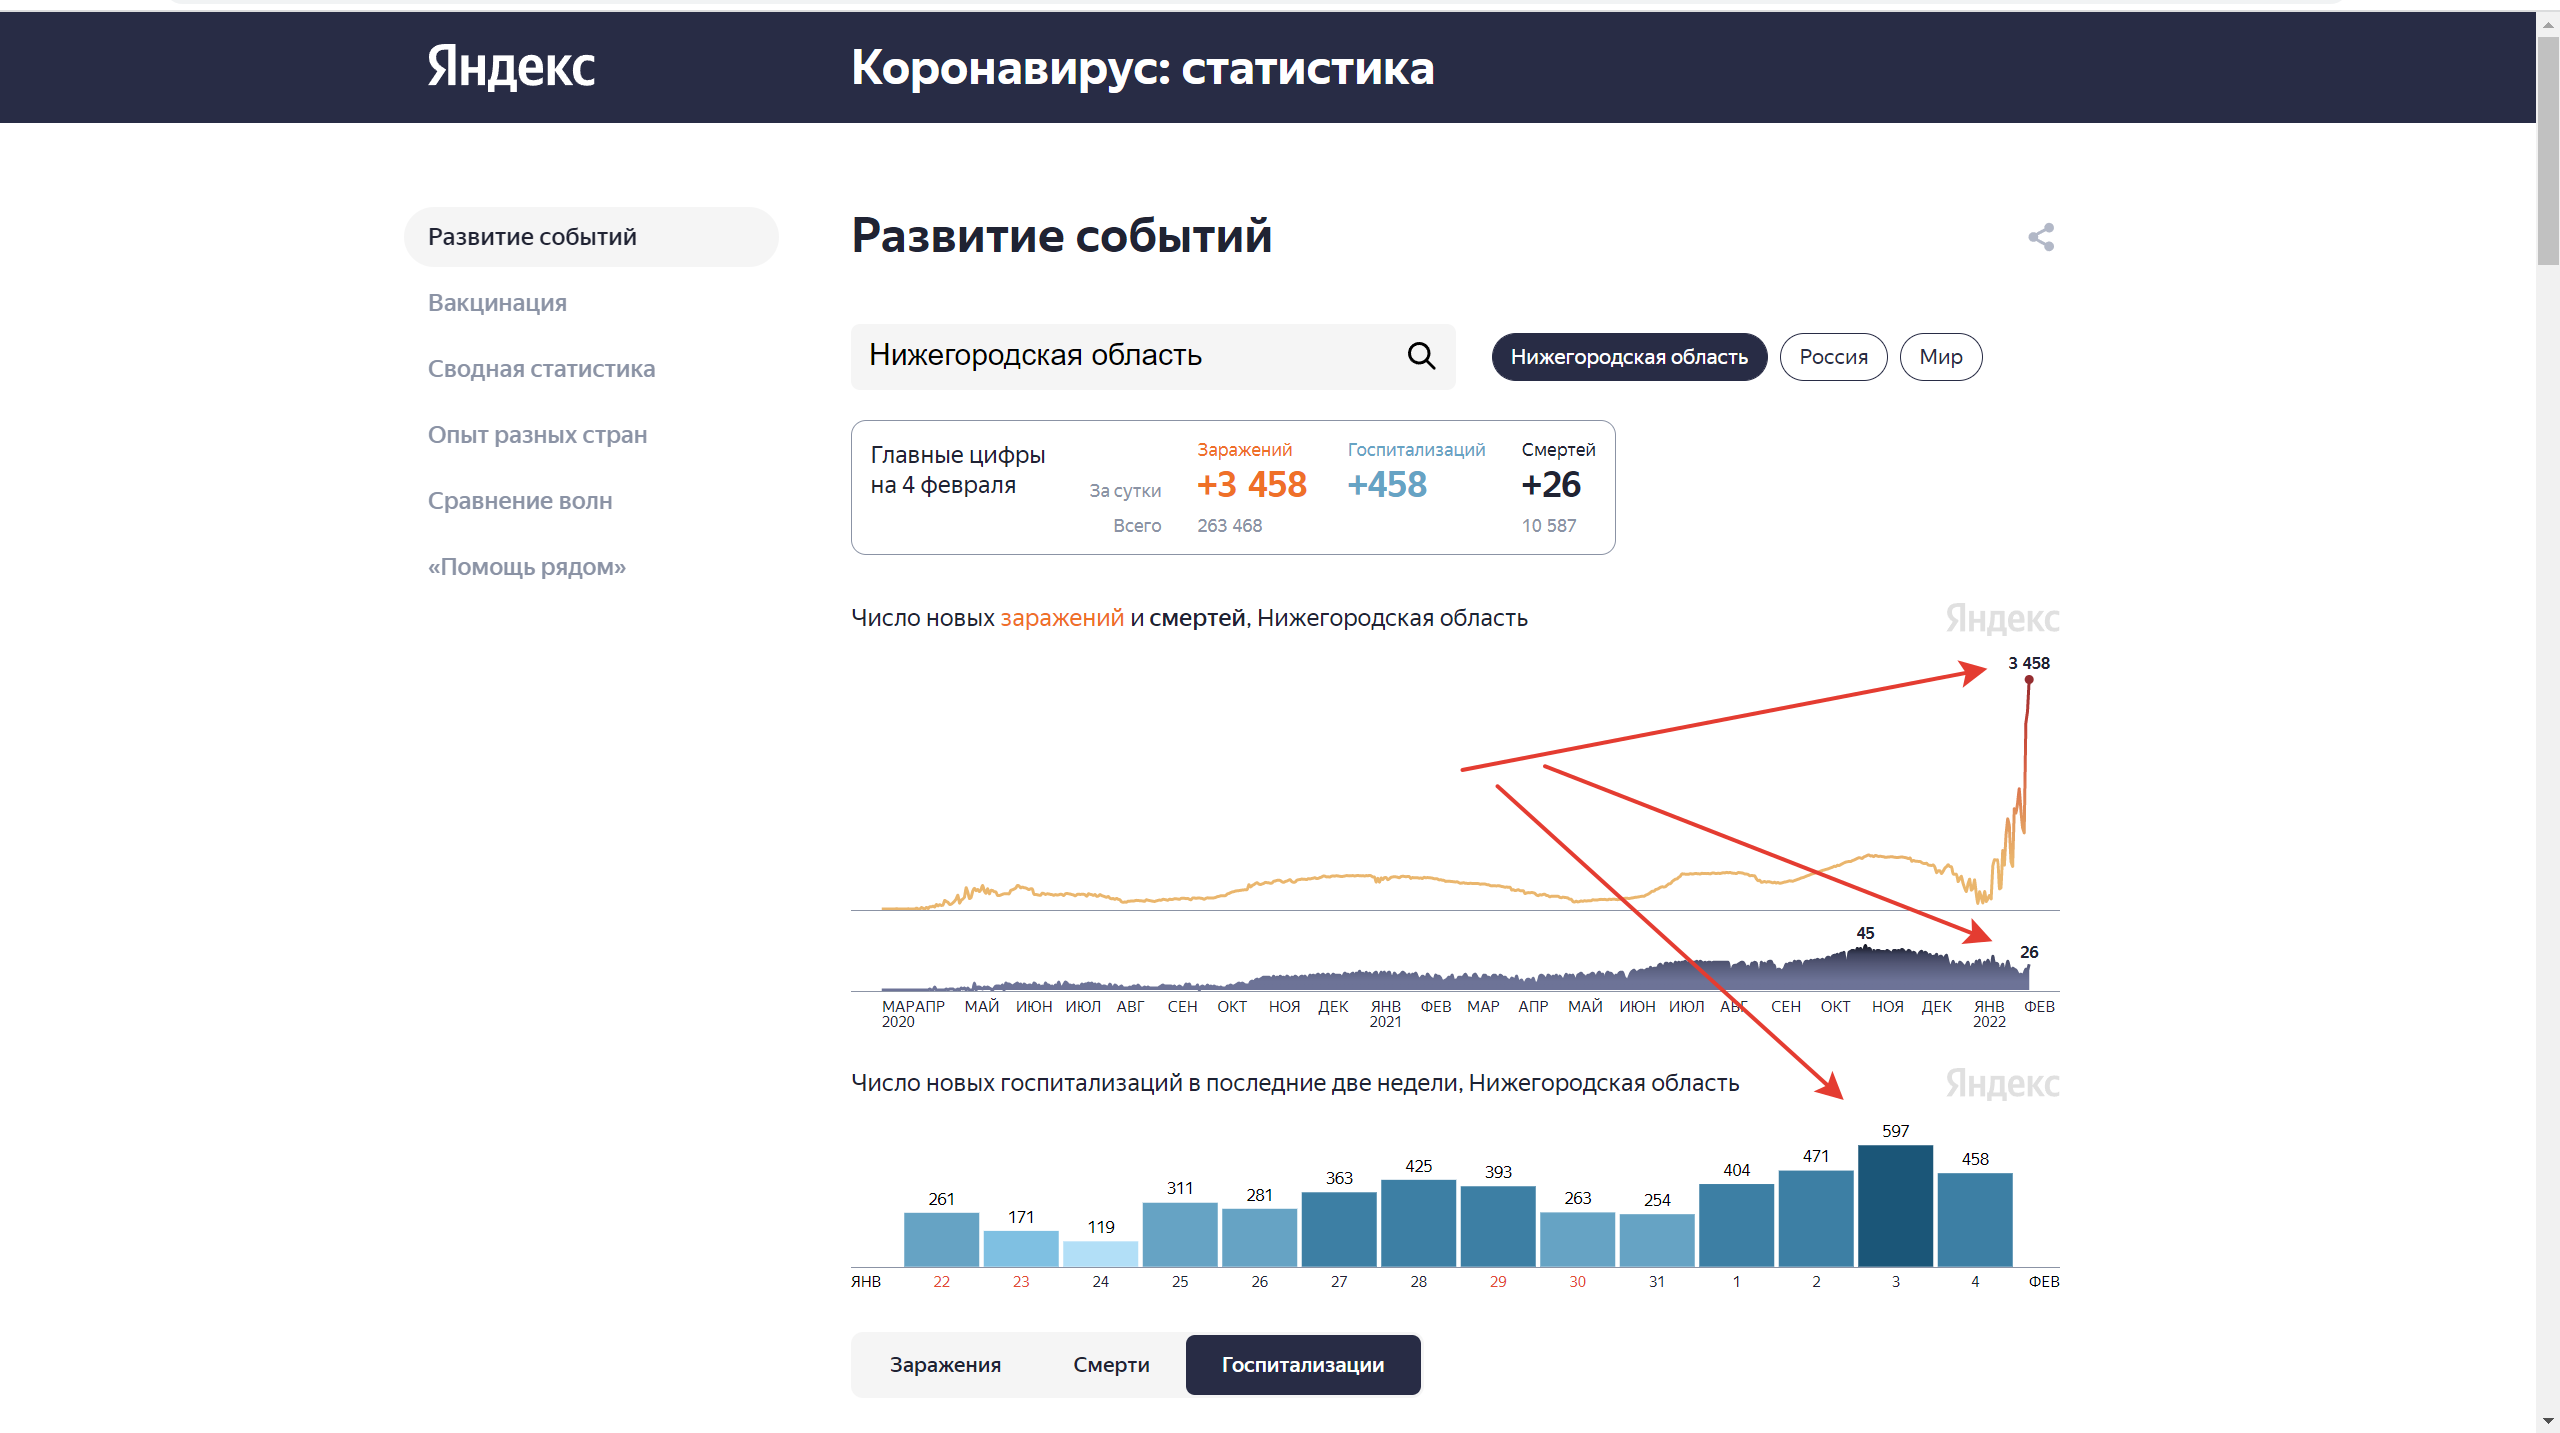Image resolution: width=2560 pixels, height=1433 pixels.
Task: Select 'Развитие событий' in the sidebar
Action: pos(591,237)
